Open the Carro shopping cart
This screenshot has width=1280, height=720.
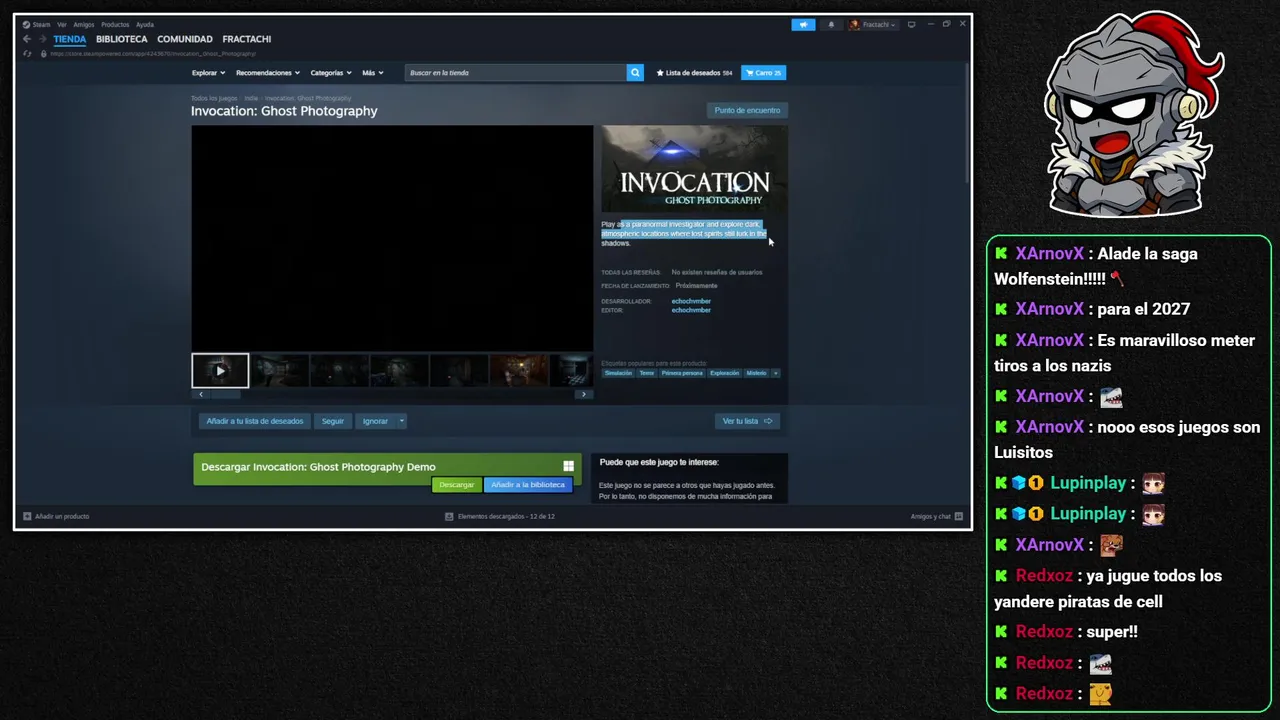click(763, 72)
